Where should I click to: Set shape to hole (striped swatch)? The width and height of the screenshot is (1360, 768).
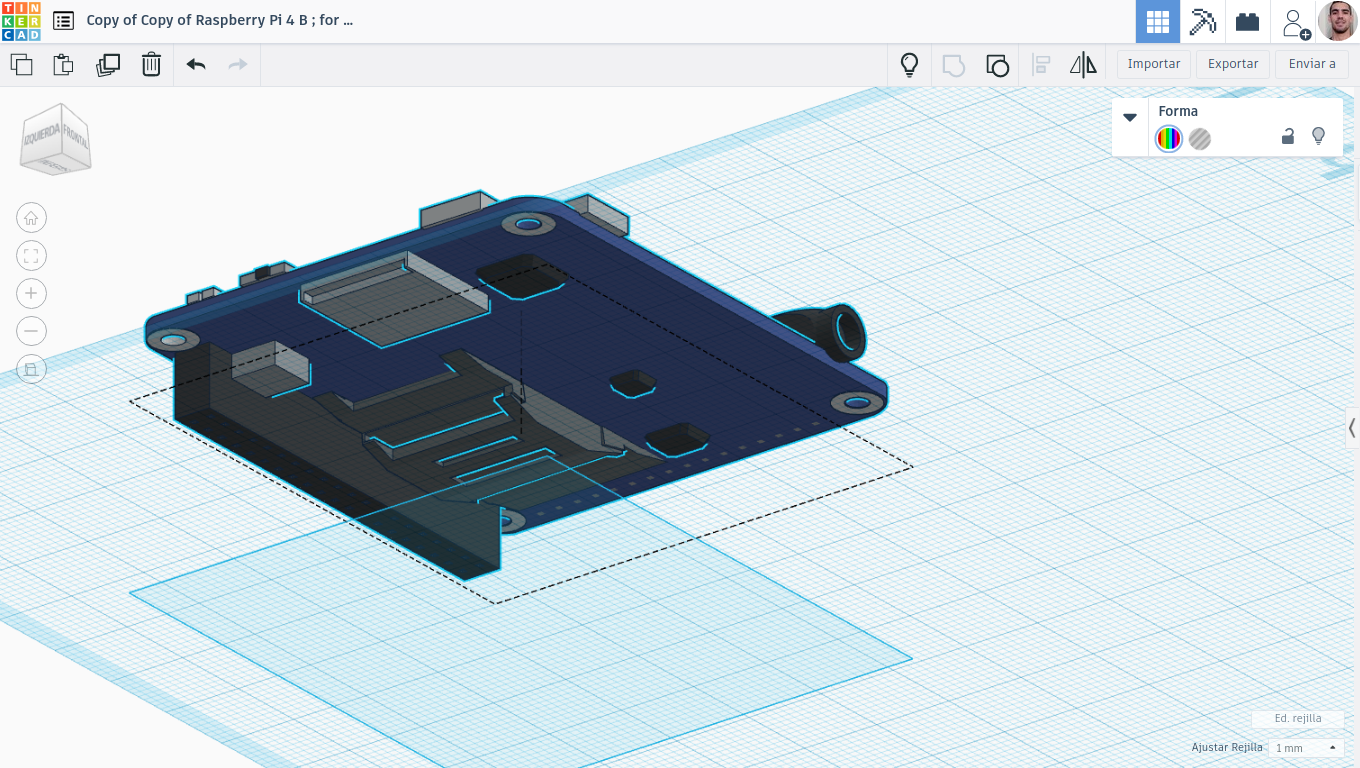(x=1200, y=139)
